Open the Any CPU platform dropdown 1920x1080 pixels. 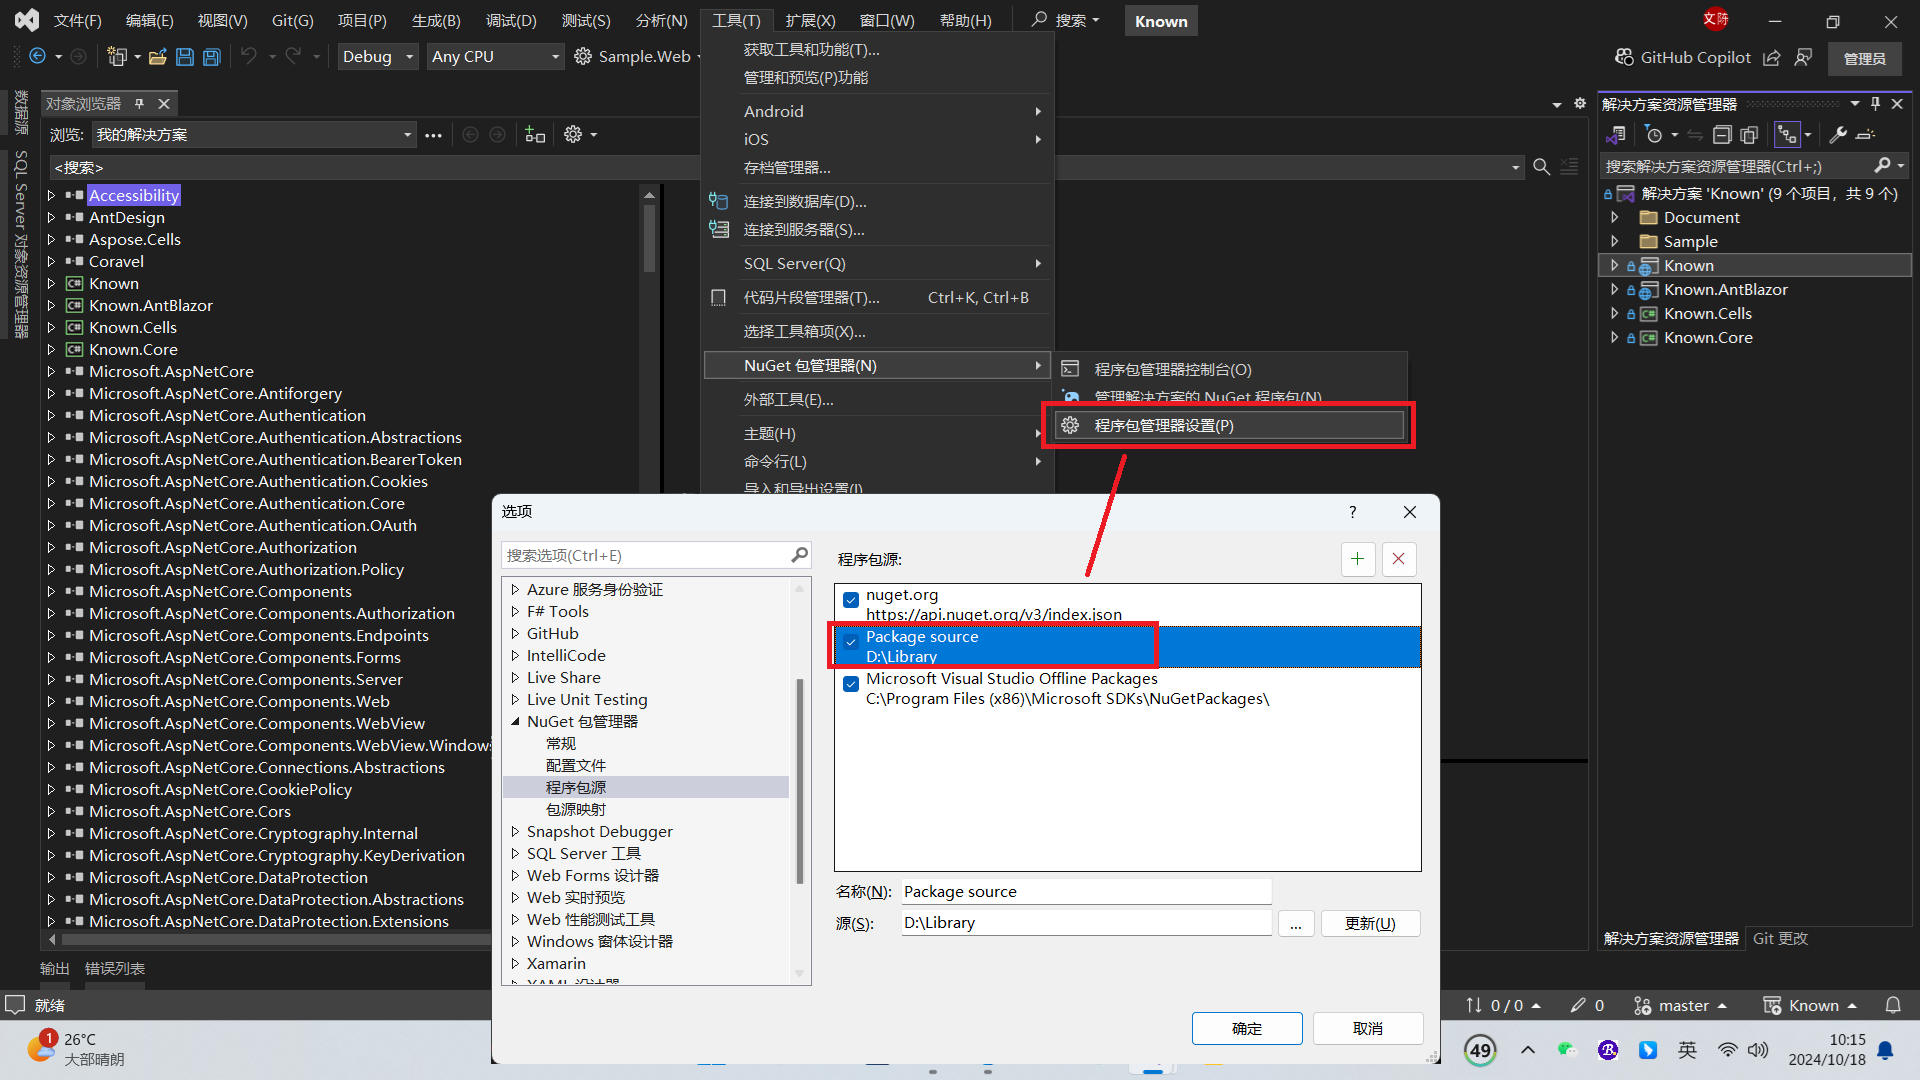(496, 57)
